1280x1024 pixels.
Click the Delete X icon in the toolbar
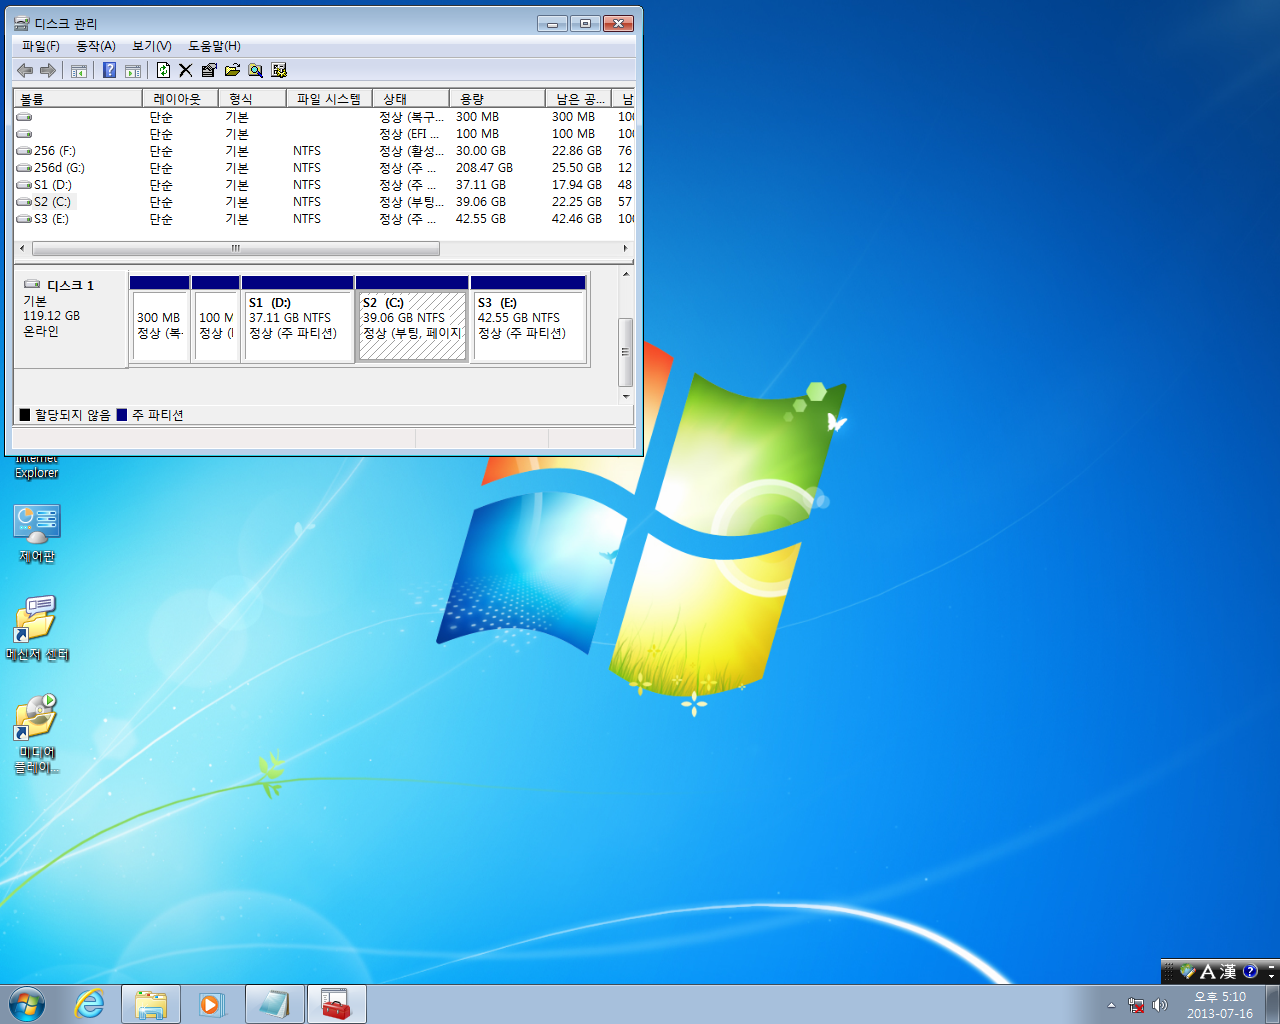185,70
